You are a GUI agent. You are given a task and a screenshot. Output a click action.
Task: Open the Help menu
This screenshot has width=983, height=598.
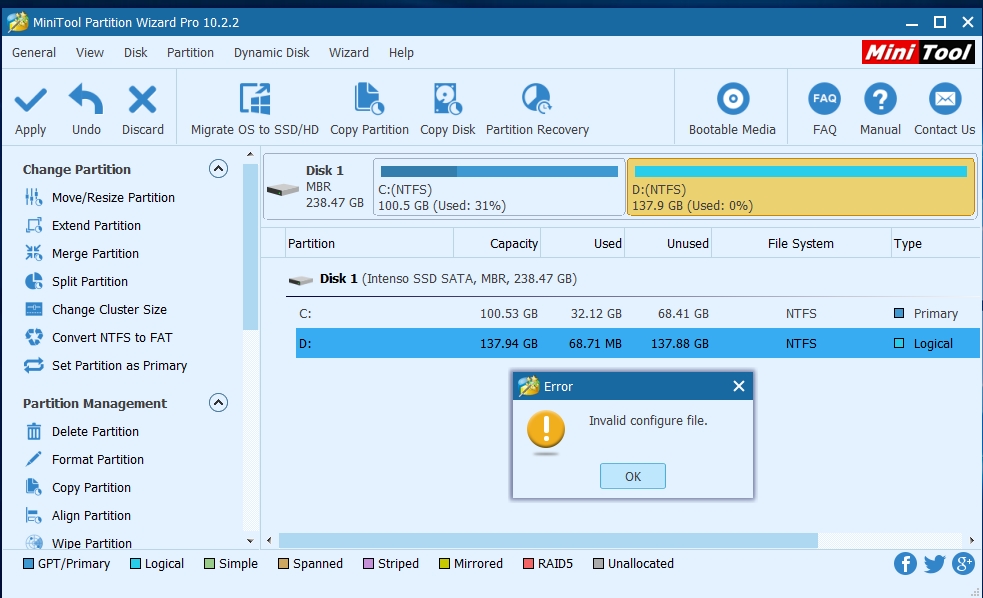401,53
